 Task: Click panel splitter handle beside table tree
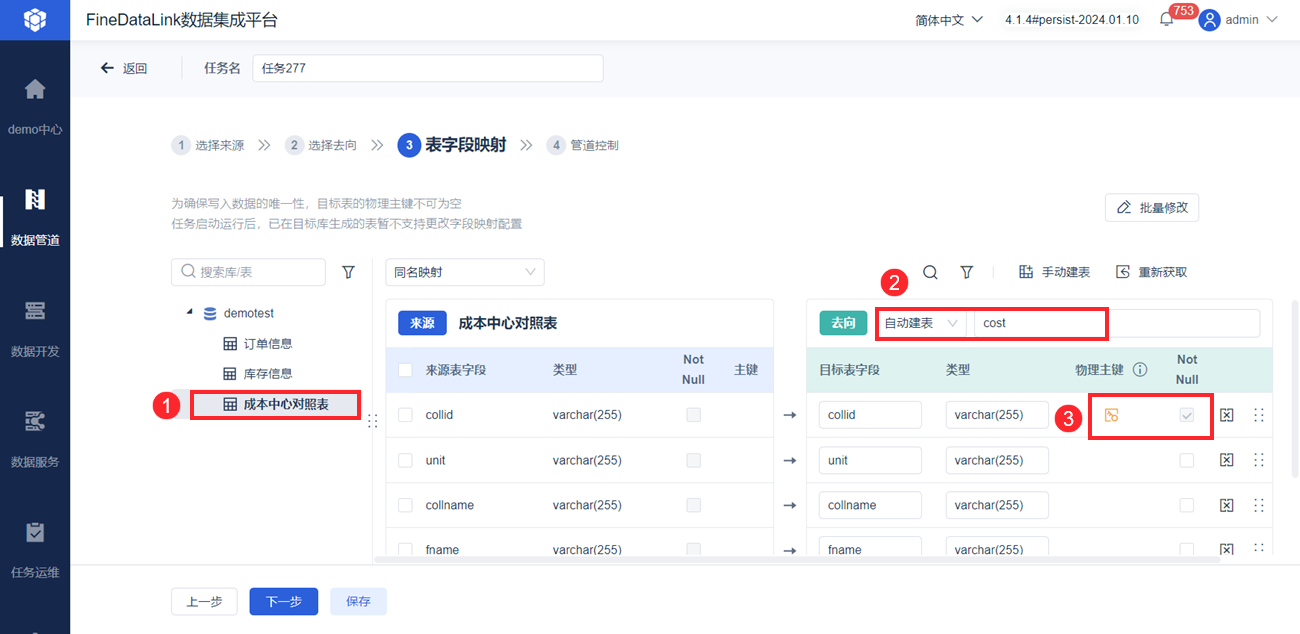(372, 421)
